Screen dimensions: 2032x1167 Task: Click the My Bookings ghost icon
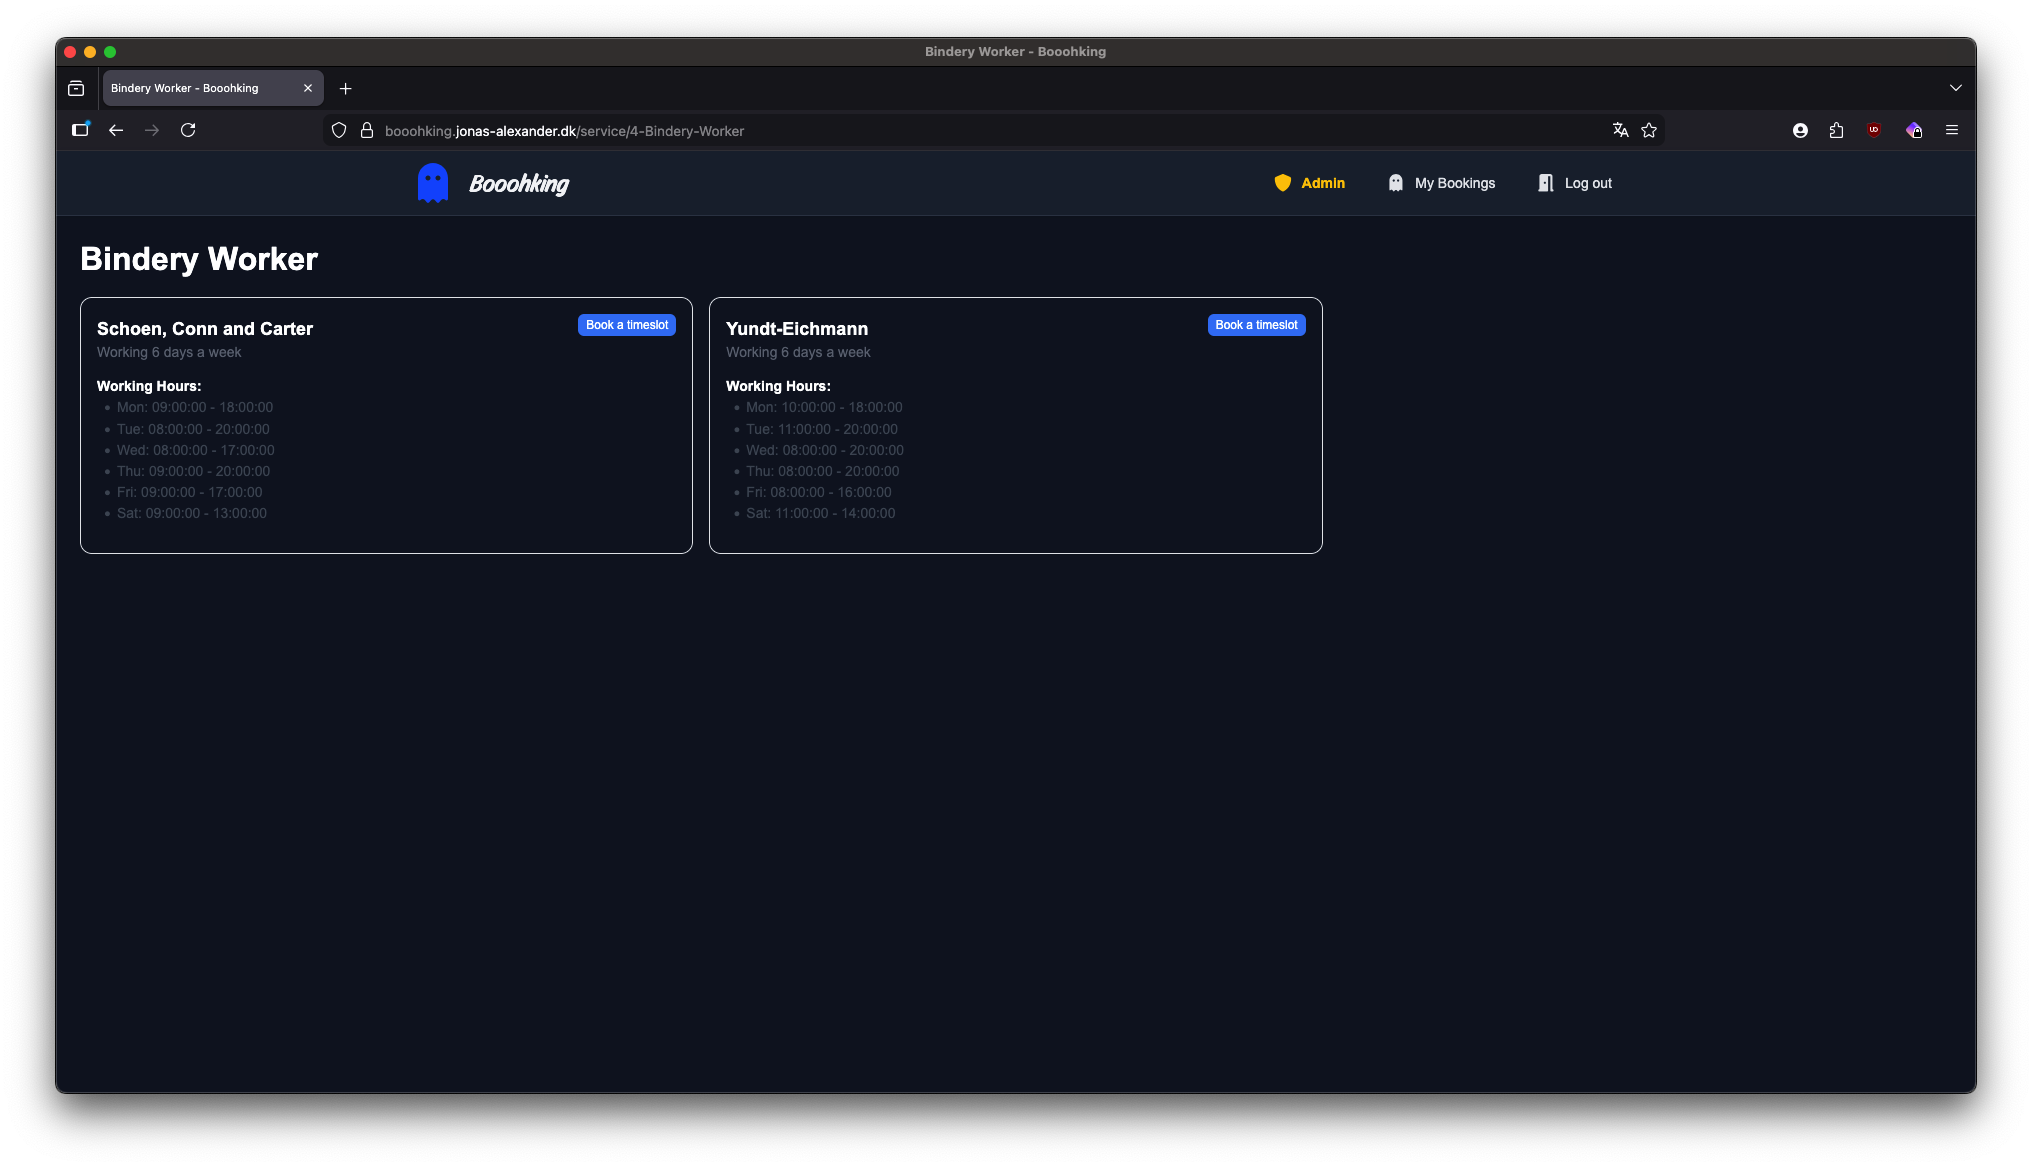pyautogui.click(x=1396, y=183)
